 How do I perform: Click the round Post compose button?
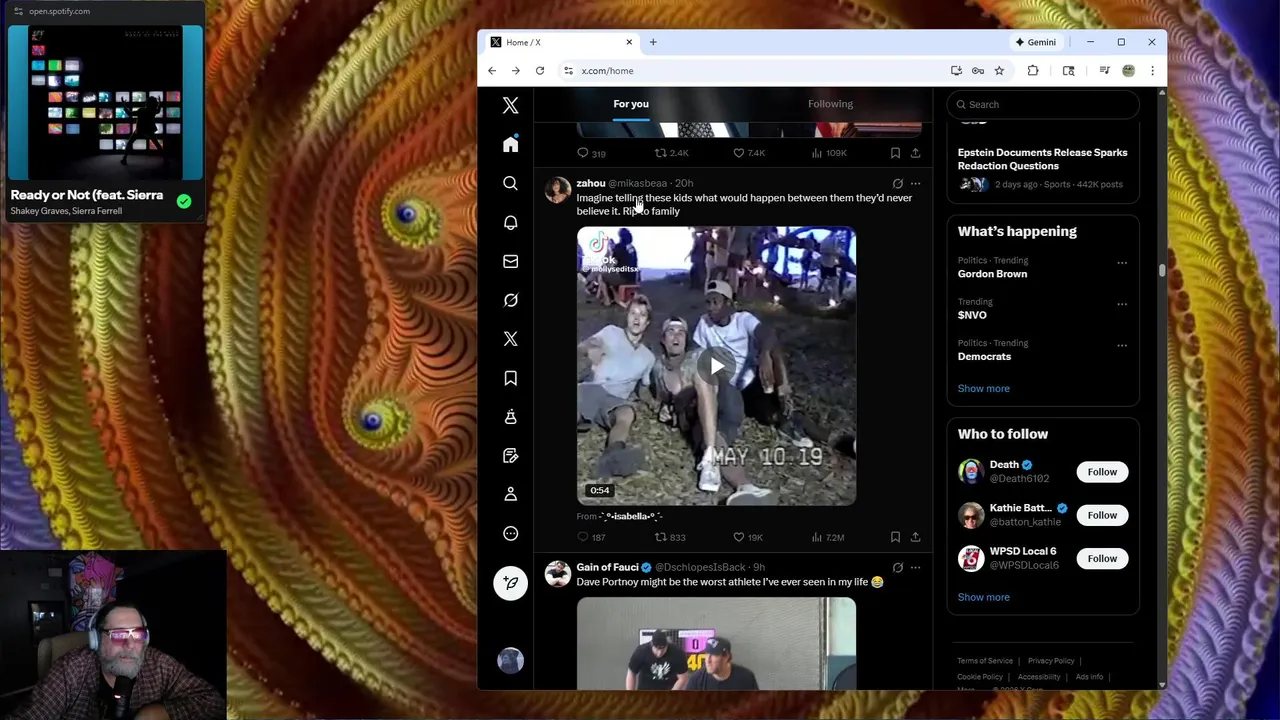click(x=510, y=583)
